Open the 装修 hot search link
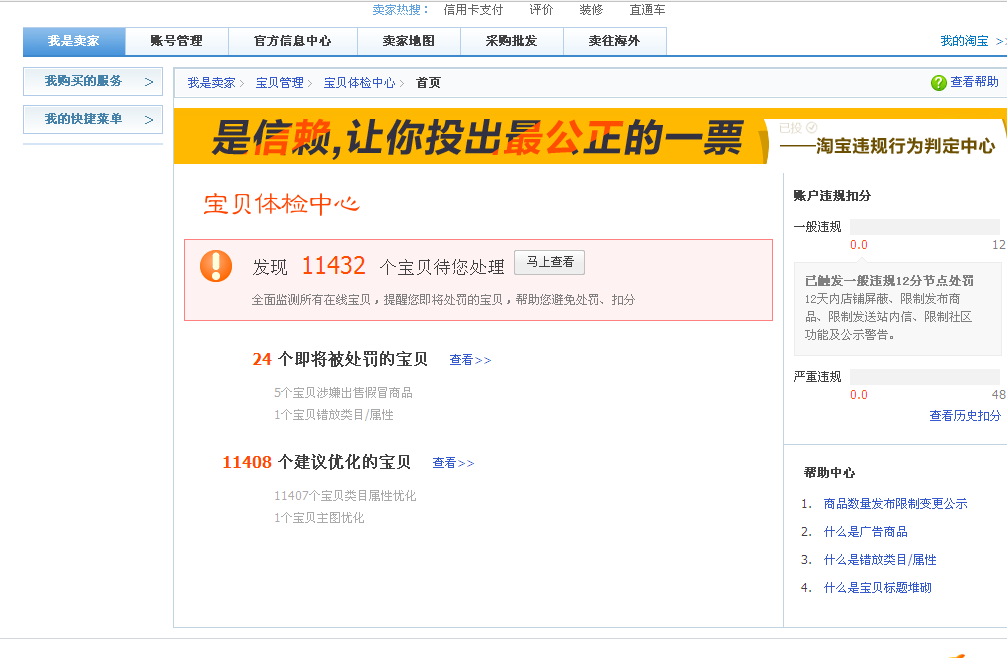This screenshot has width=1007, height=658. (591, 10)
